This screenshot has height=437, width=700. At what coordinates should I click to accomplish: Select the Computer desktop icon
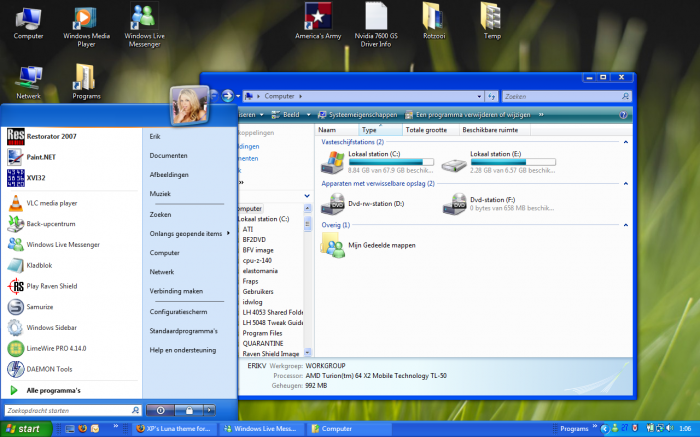[x=28, y=23]
